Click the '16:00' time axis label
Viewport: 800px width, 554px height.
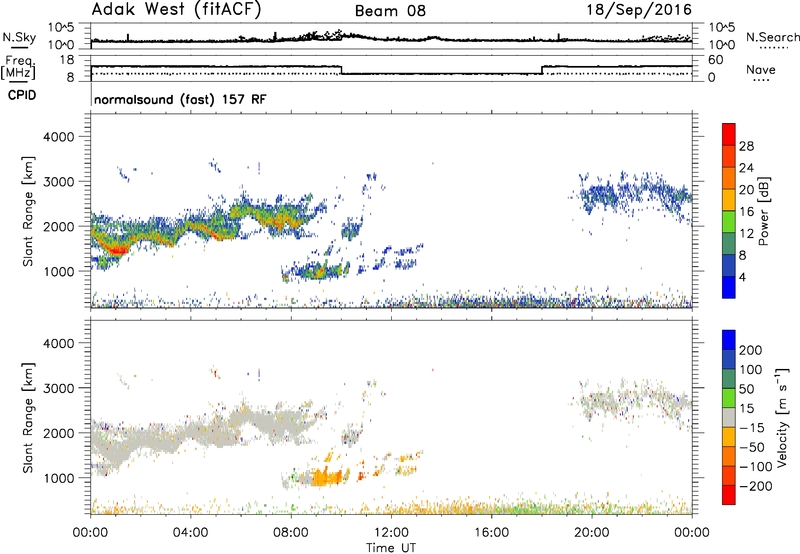coord(491,533)
